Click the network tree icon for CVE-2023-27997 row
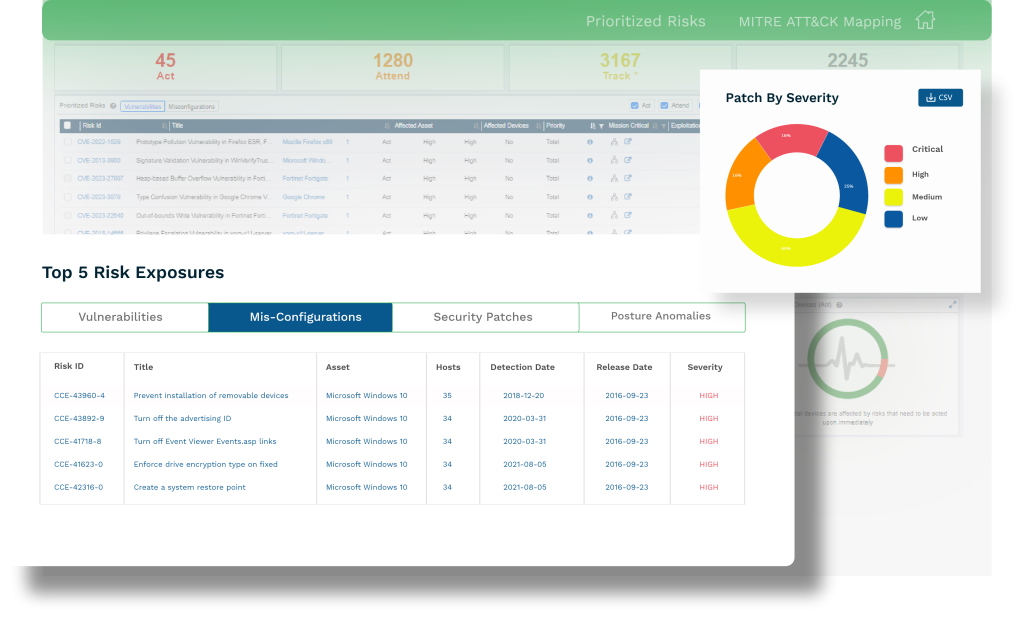1024x618 pixels. coord(614,178)
